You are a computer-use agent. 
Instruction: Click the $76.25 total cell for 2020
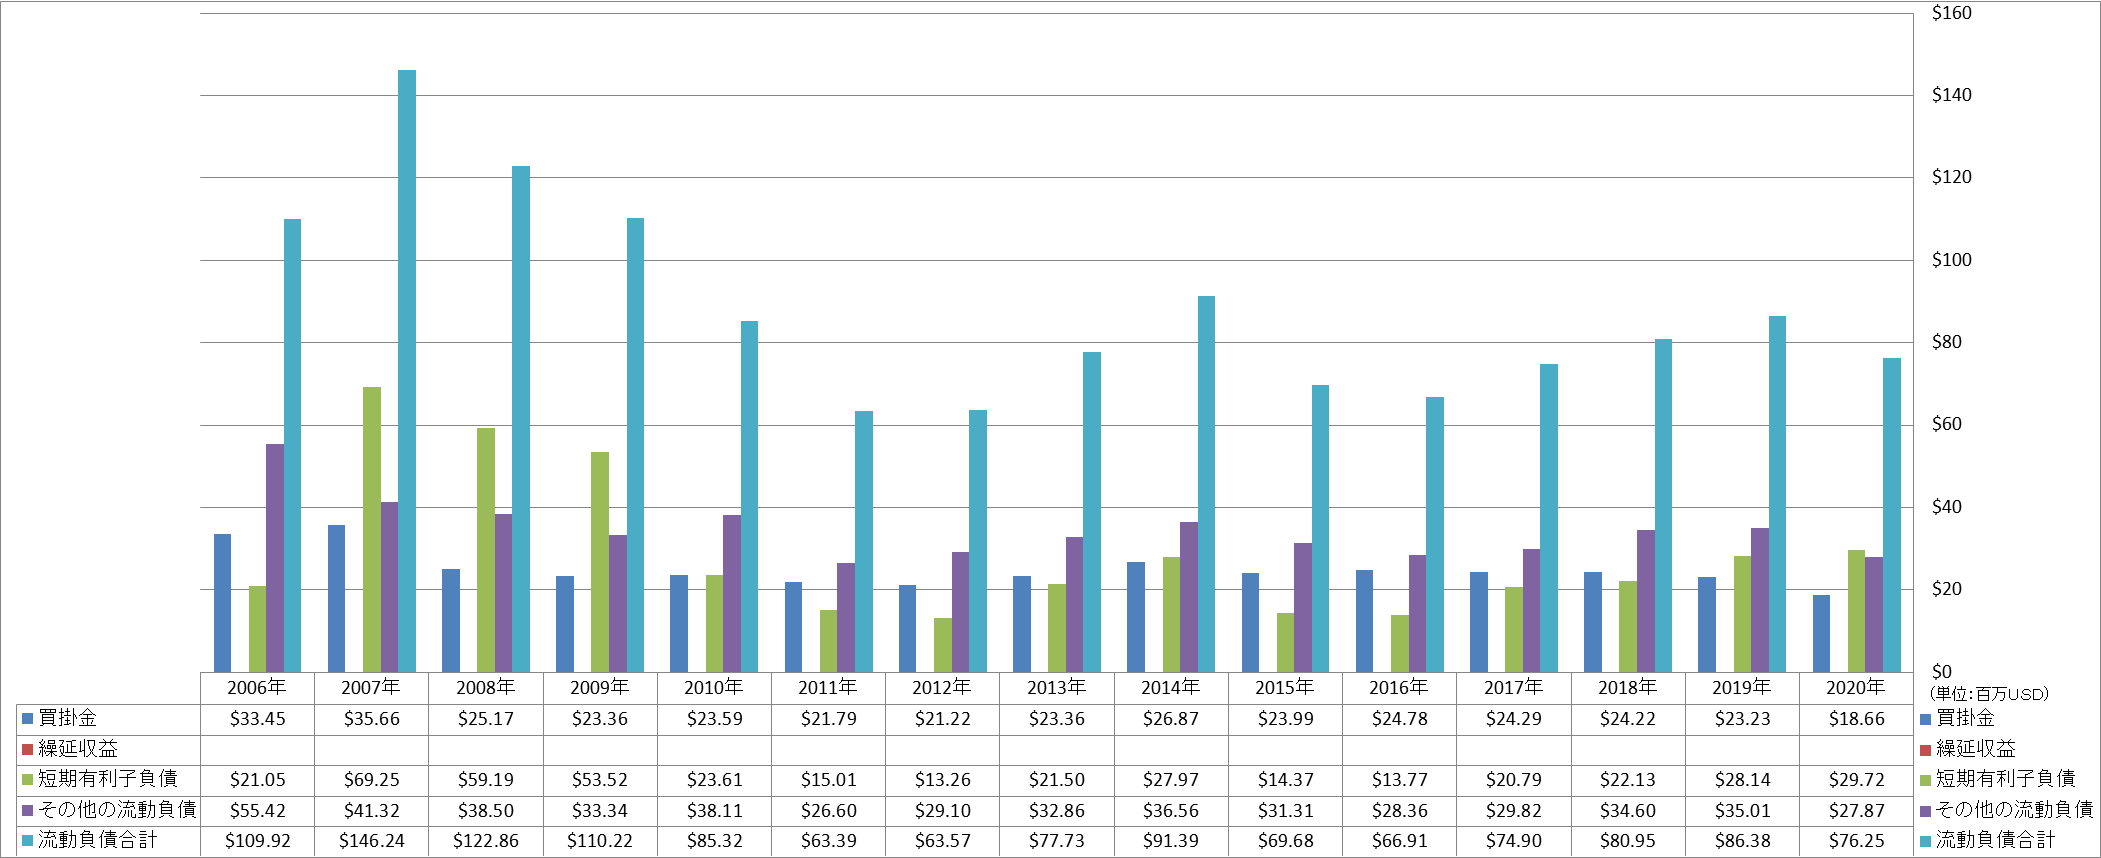[x=1856, y=841]
